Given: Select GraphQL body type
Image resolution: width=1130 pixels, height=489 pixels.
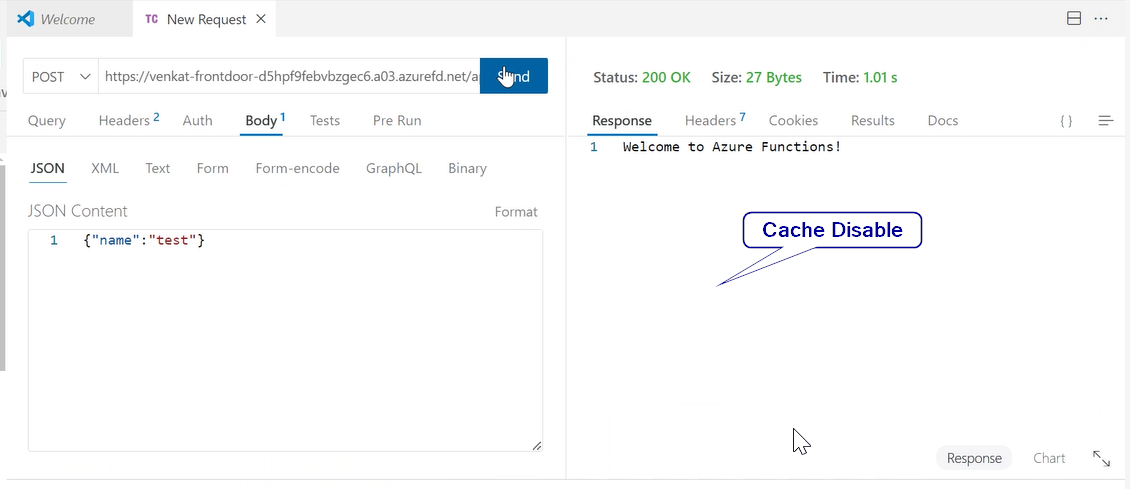Looking at the screenshot, I should (394, 169).
